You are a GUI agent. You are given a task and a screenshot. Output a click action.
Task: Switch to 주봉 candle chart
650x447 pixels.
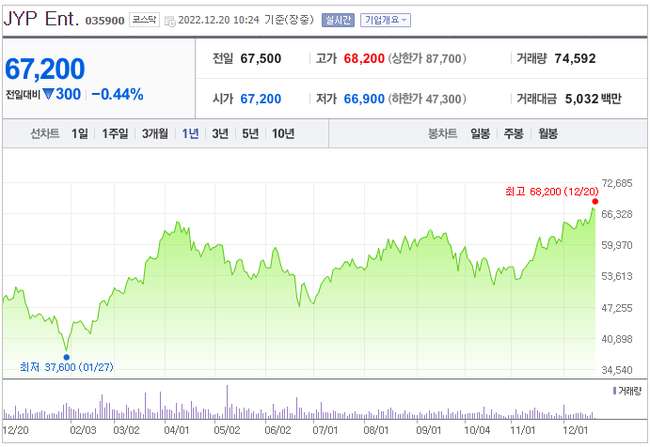coord(514,134)
